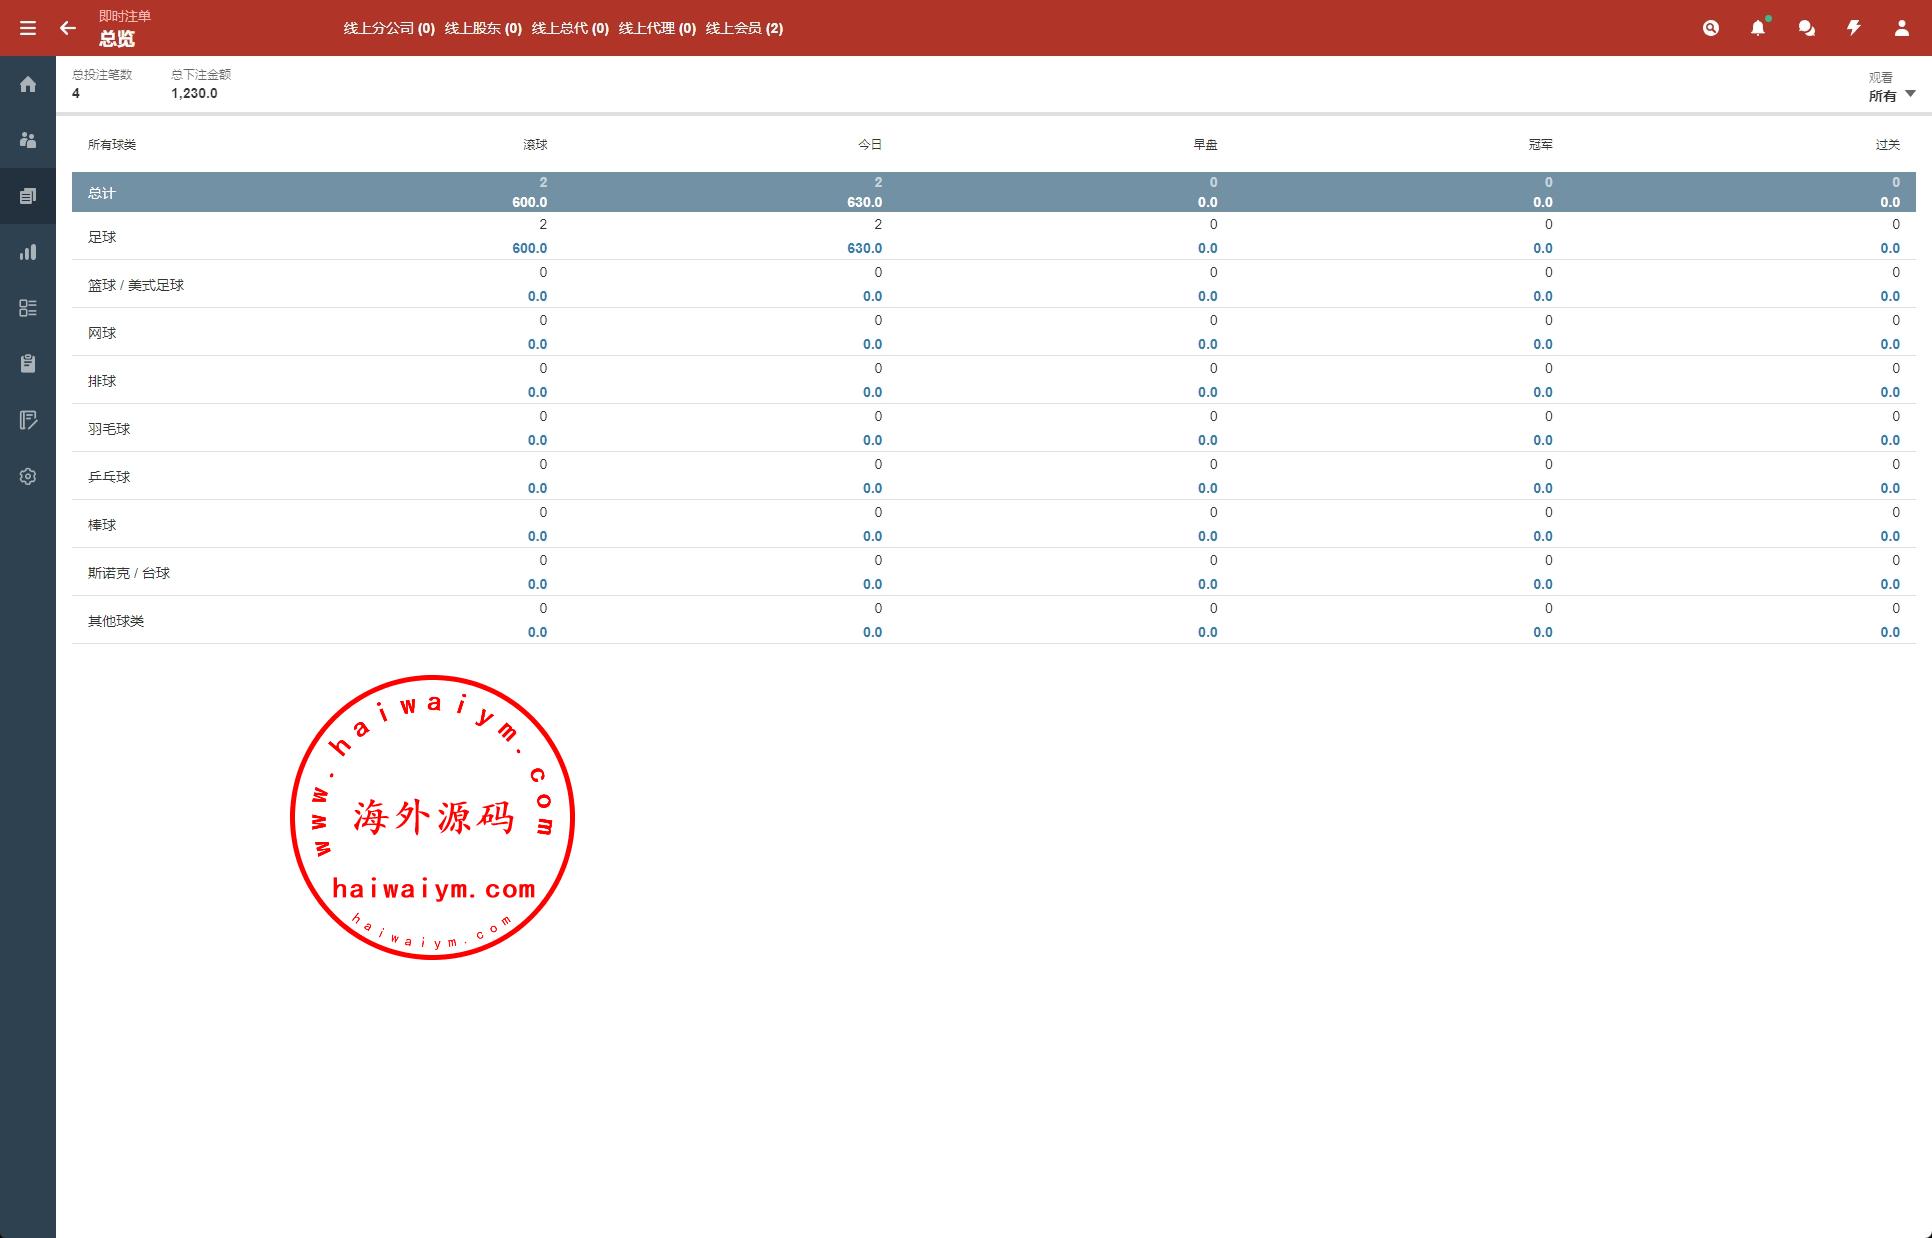Open the user profile icon

coord(1901,28)
